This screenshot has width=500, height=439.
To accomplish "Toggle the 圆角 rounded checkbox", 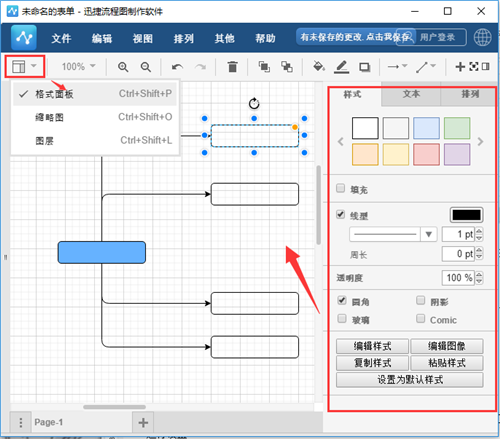I will (342, 300).
